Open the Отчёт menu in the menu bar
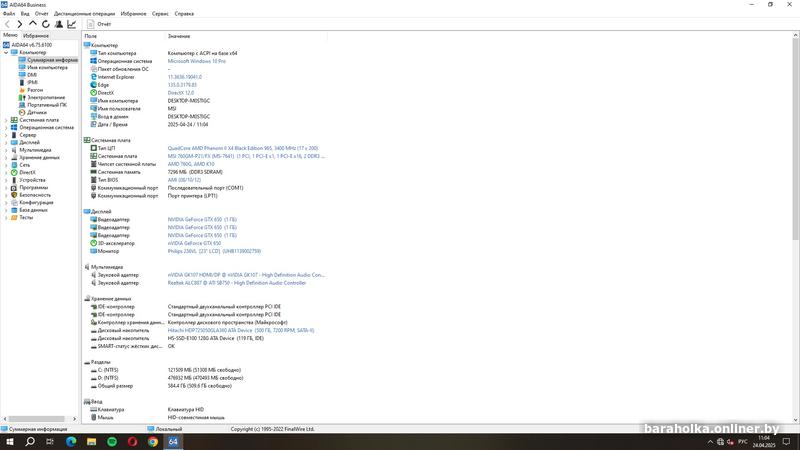 [41, 14]
